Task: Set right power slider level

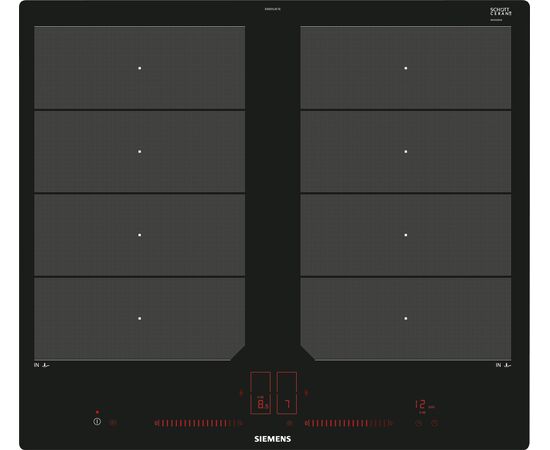Action: (x=349, y=423)
